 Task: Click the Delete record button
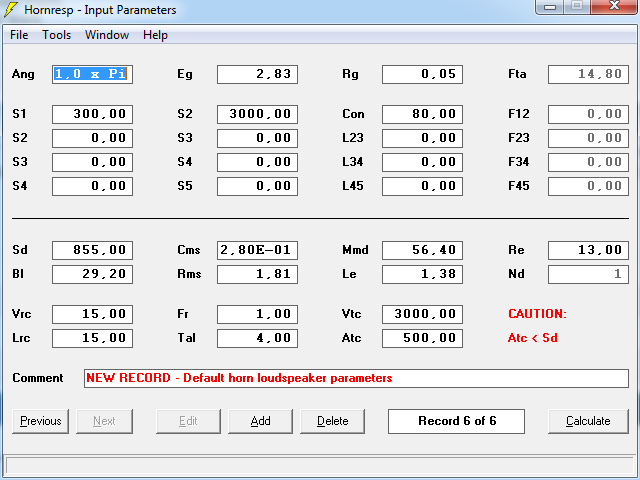[332, 421]
